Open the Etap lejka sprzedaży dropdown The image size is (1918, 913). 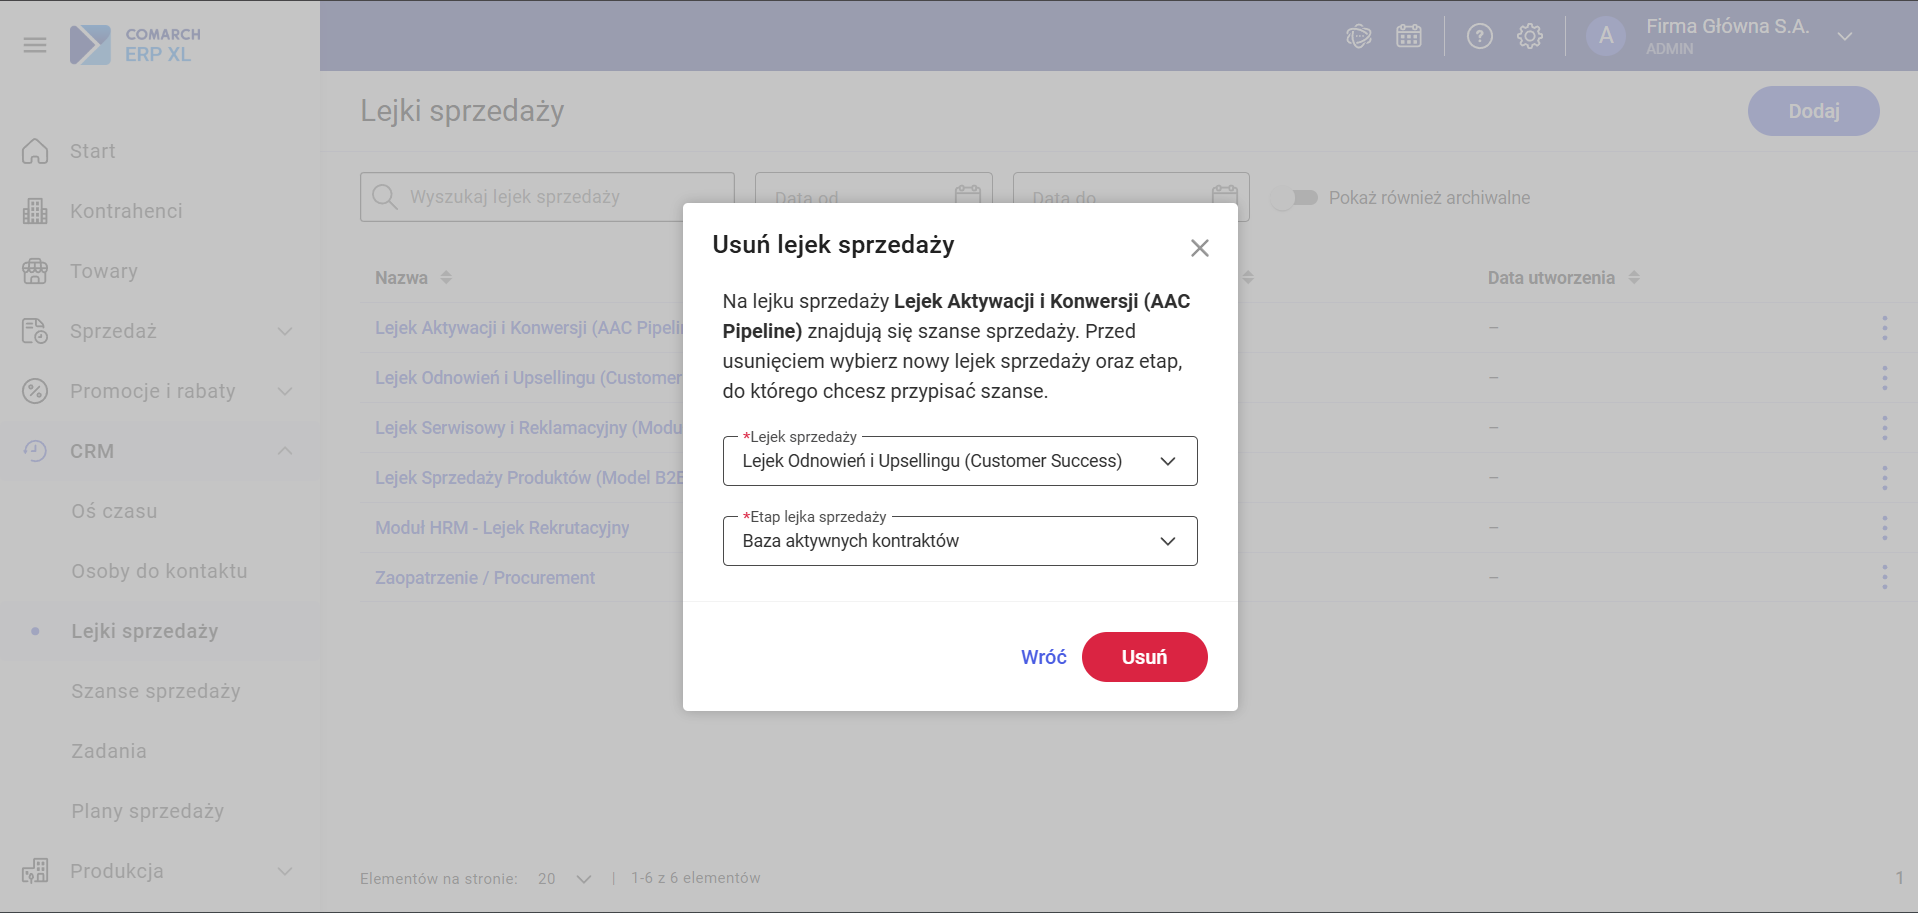point(960,541)
